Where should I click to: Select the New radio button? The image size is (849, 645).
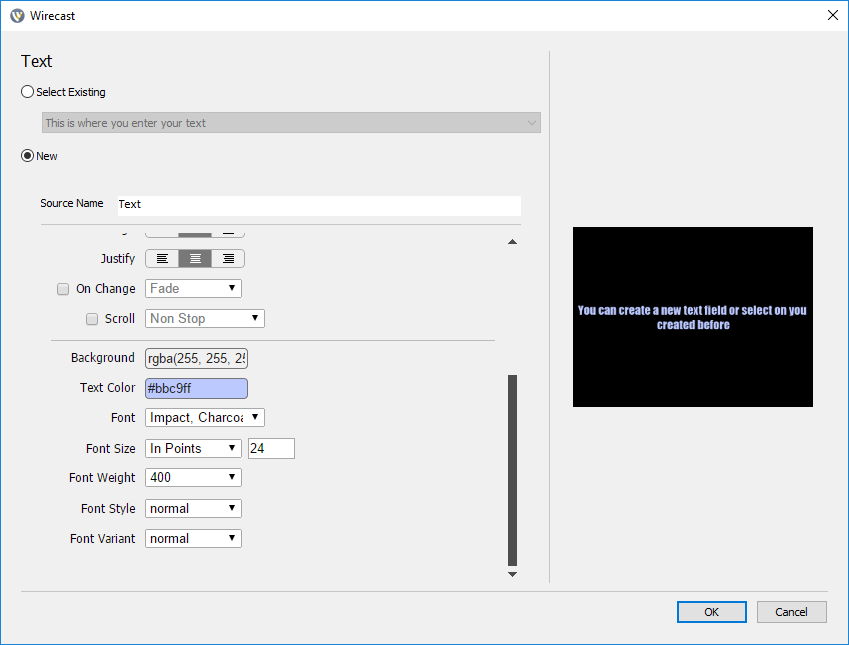[27, 155]
